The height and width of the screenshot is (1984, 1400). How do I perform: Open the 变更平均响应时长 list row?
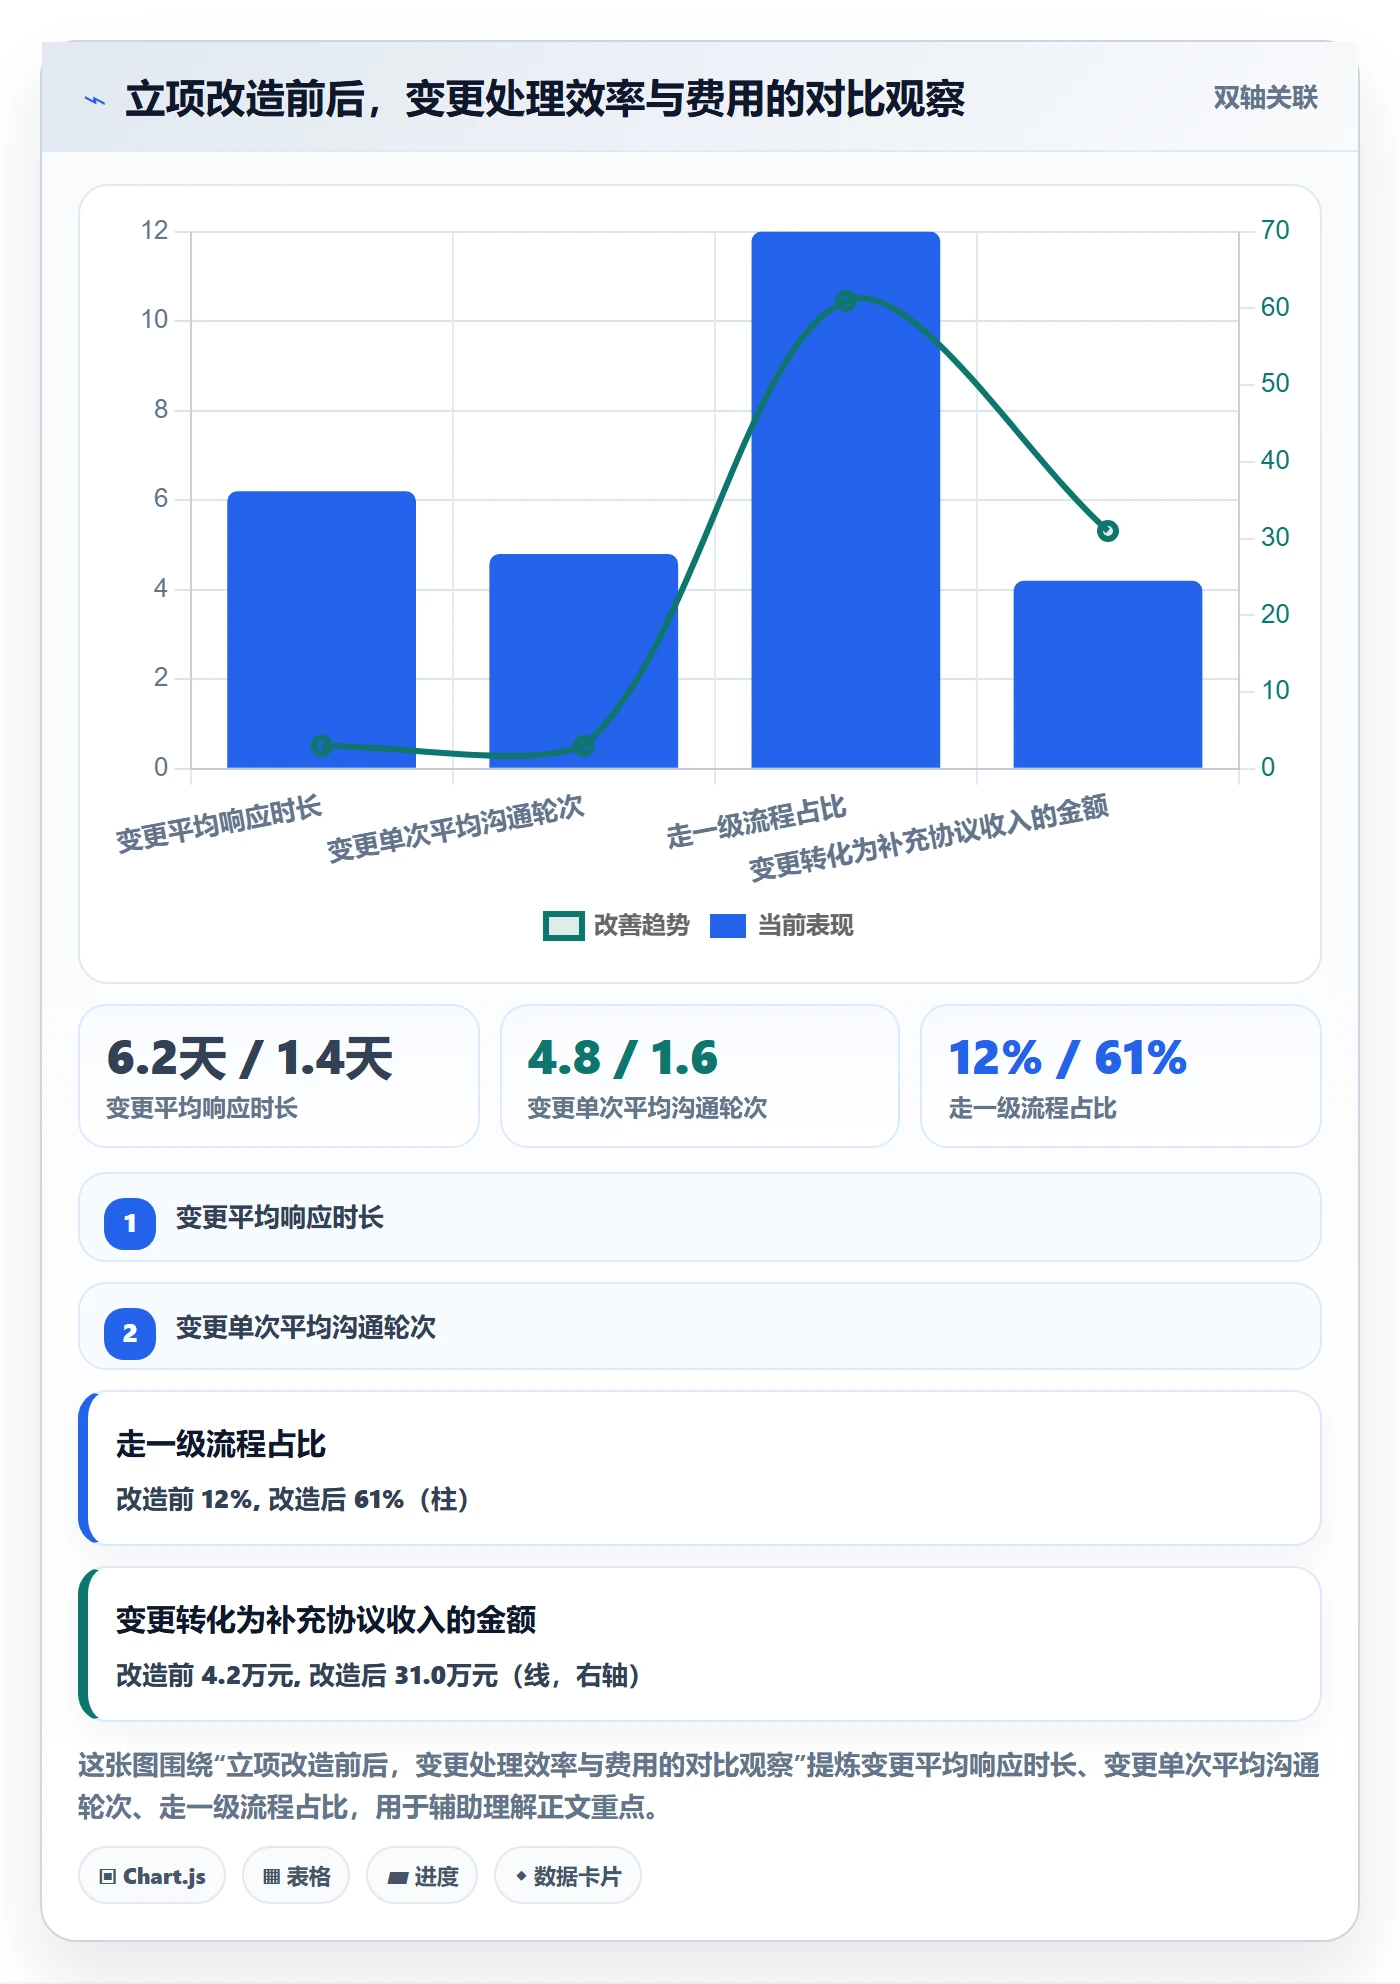click(x=700, y=1217)
